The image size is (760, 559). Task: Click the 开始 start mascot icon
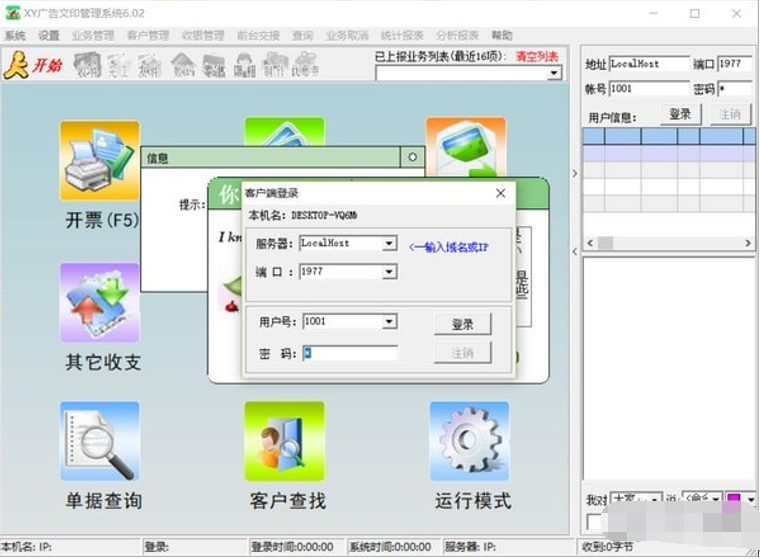pos(16,65)
